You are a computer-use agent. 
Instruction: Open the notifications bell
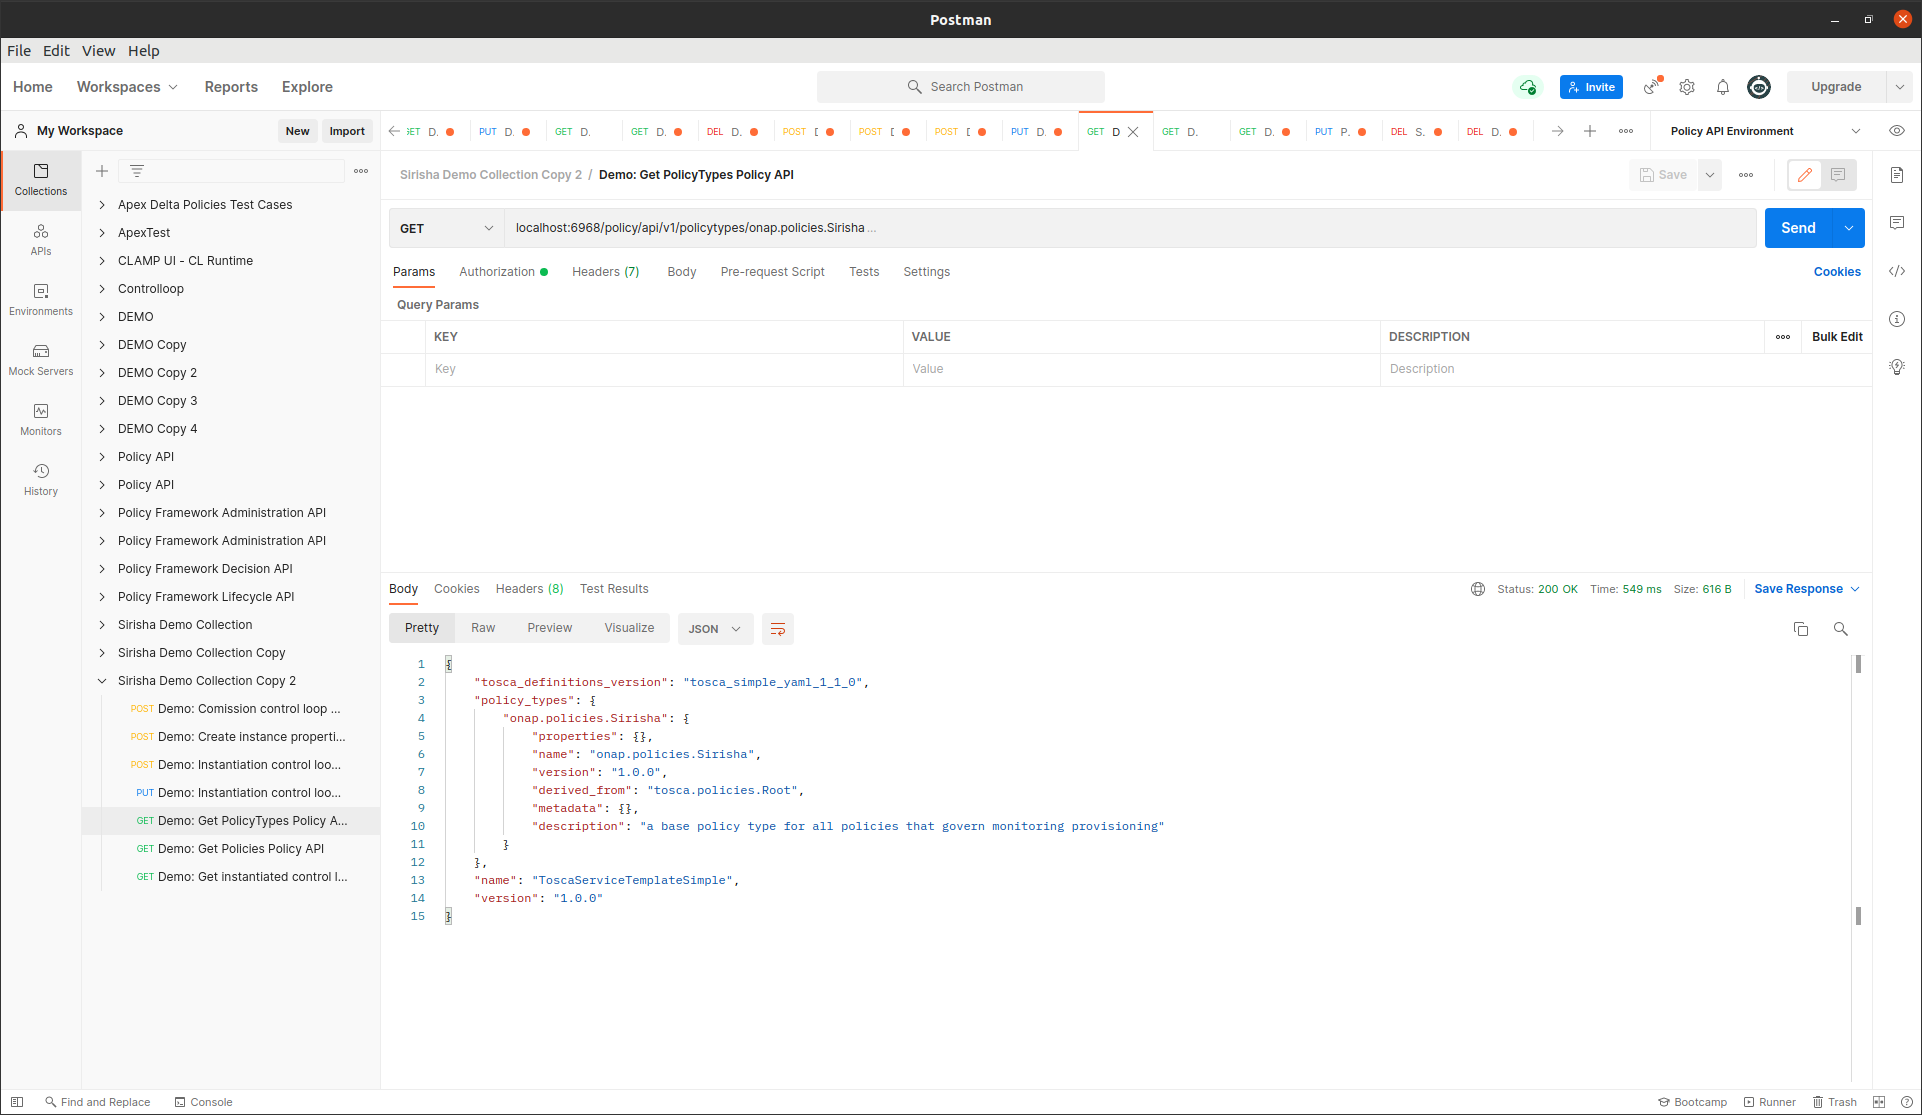(x=1723, y=87)
